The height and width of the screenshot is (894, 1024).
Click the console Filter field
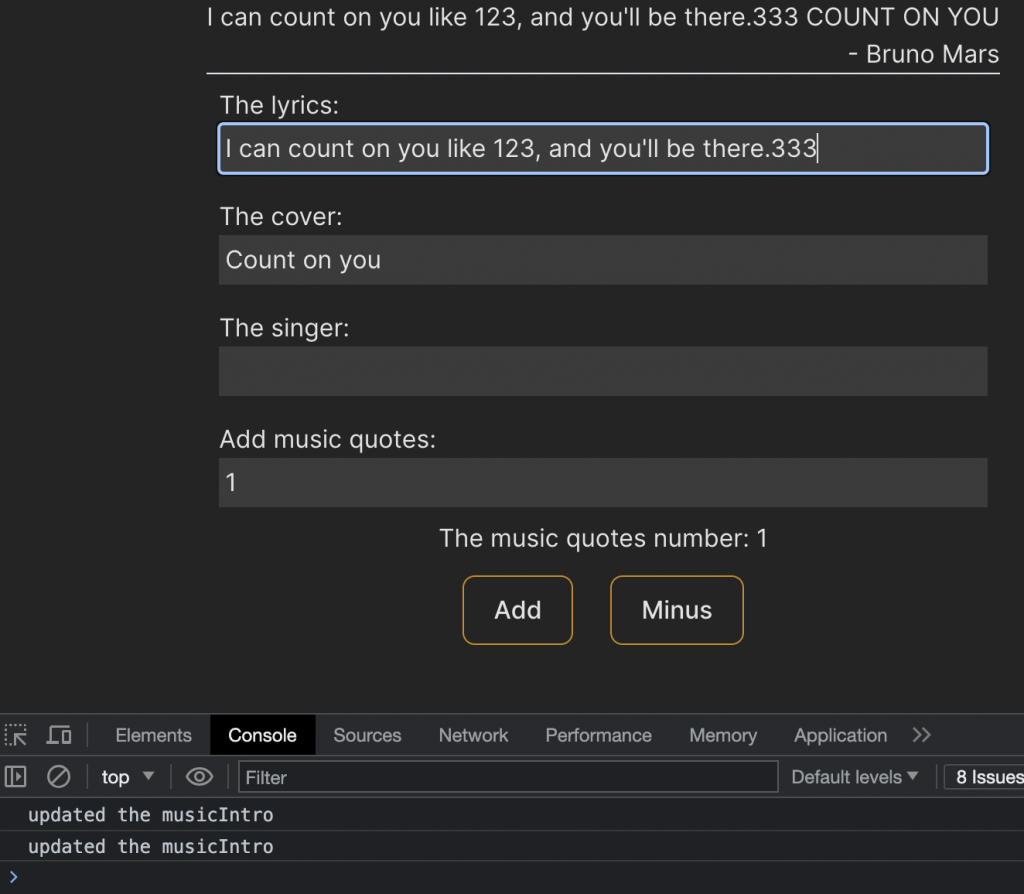click(x=508, y=777)
